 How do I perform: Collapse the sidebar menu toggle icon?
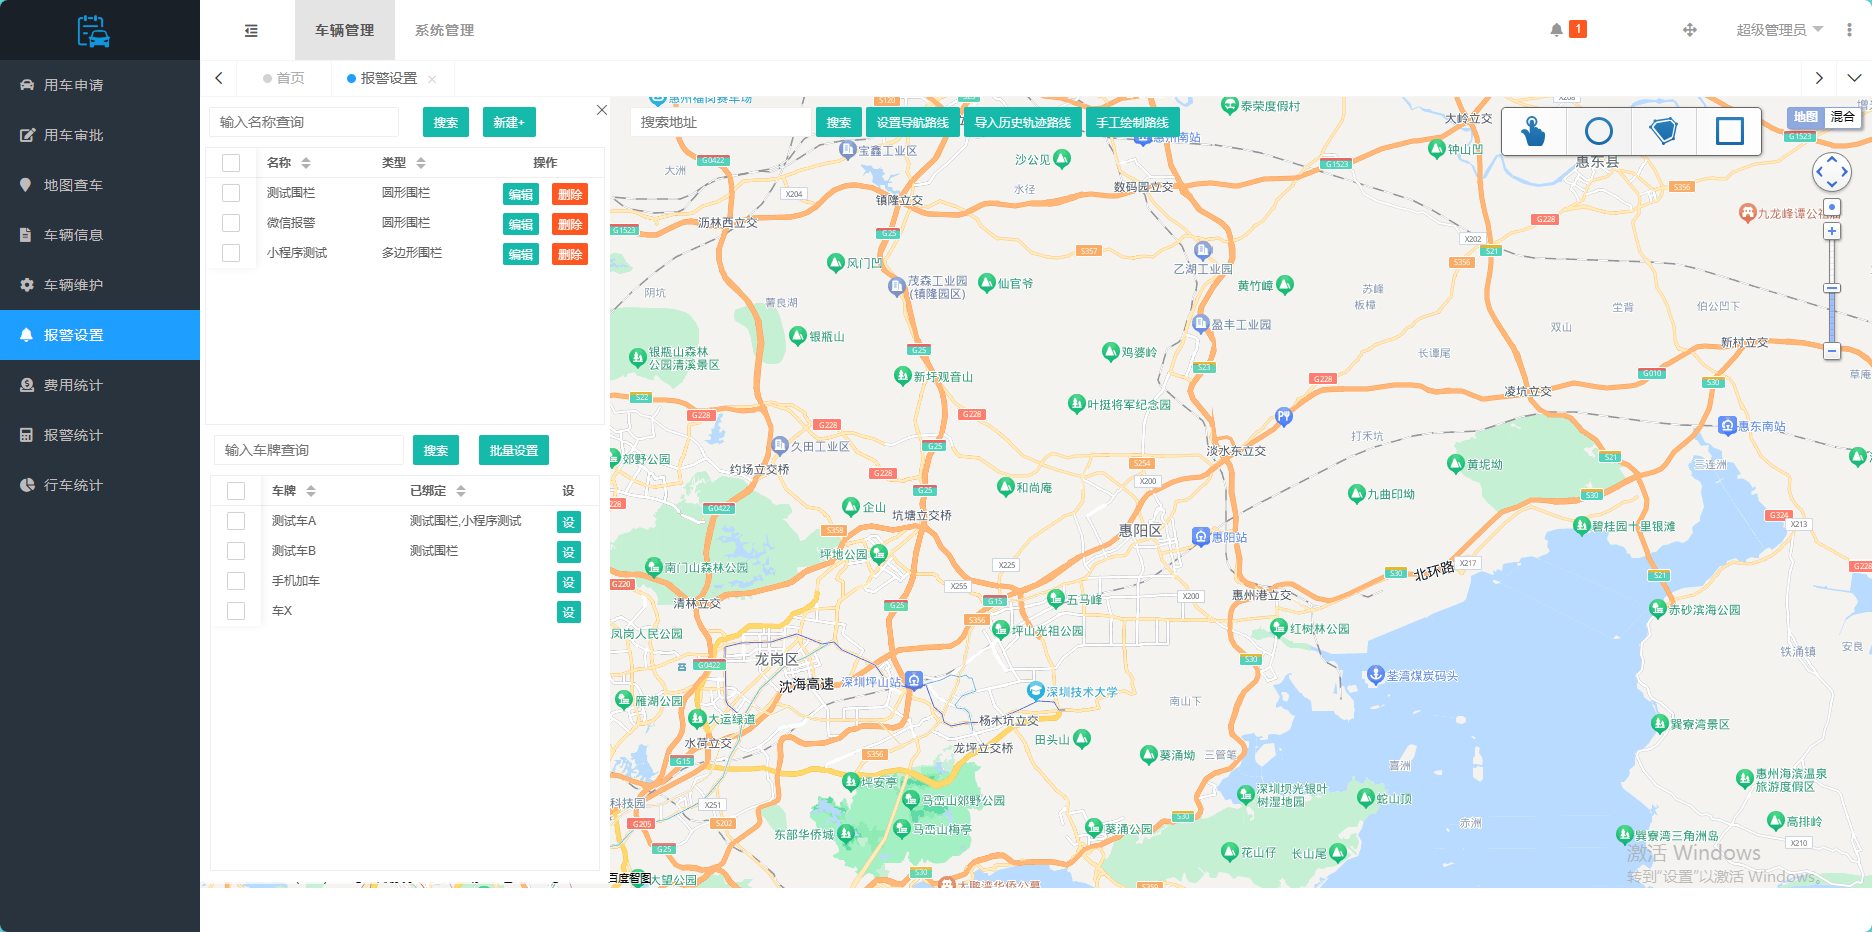click(251, 31)
